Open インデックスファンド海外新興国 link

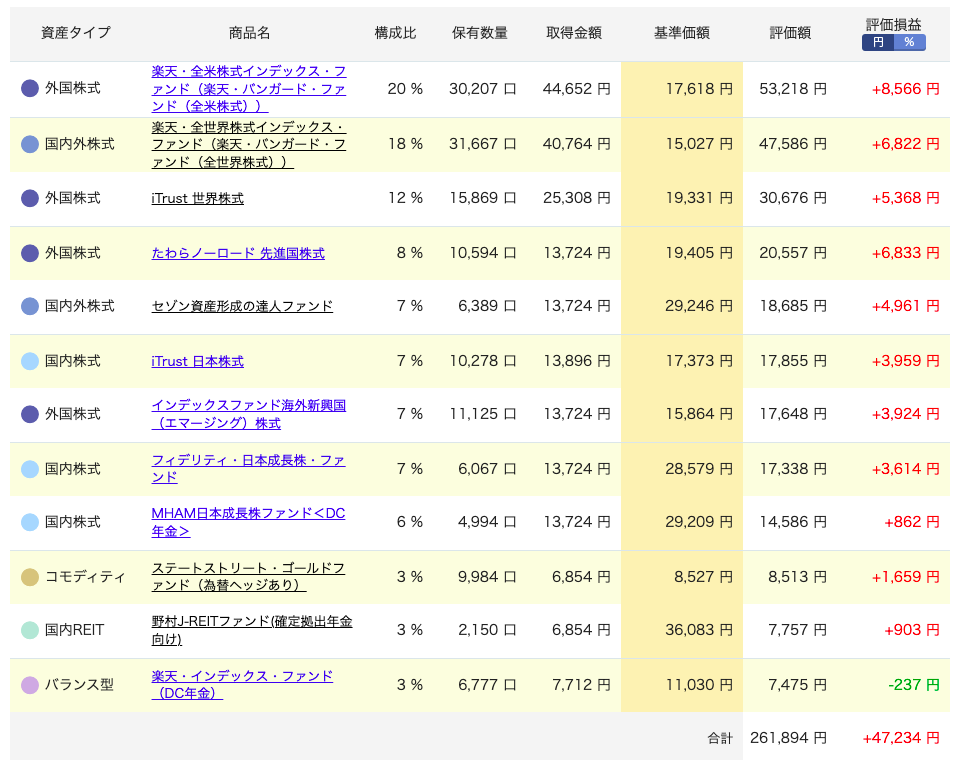248,414
